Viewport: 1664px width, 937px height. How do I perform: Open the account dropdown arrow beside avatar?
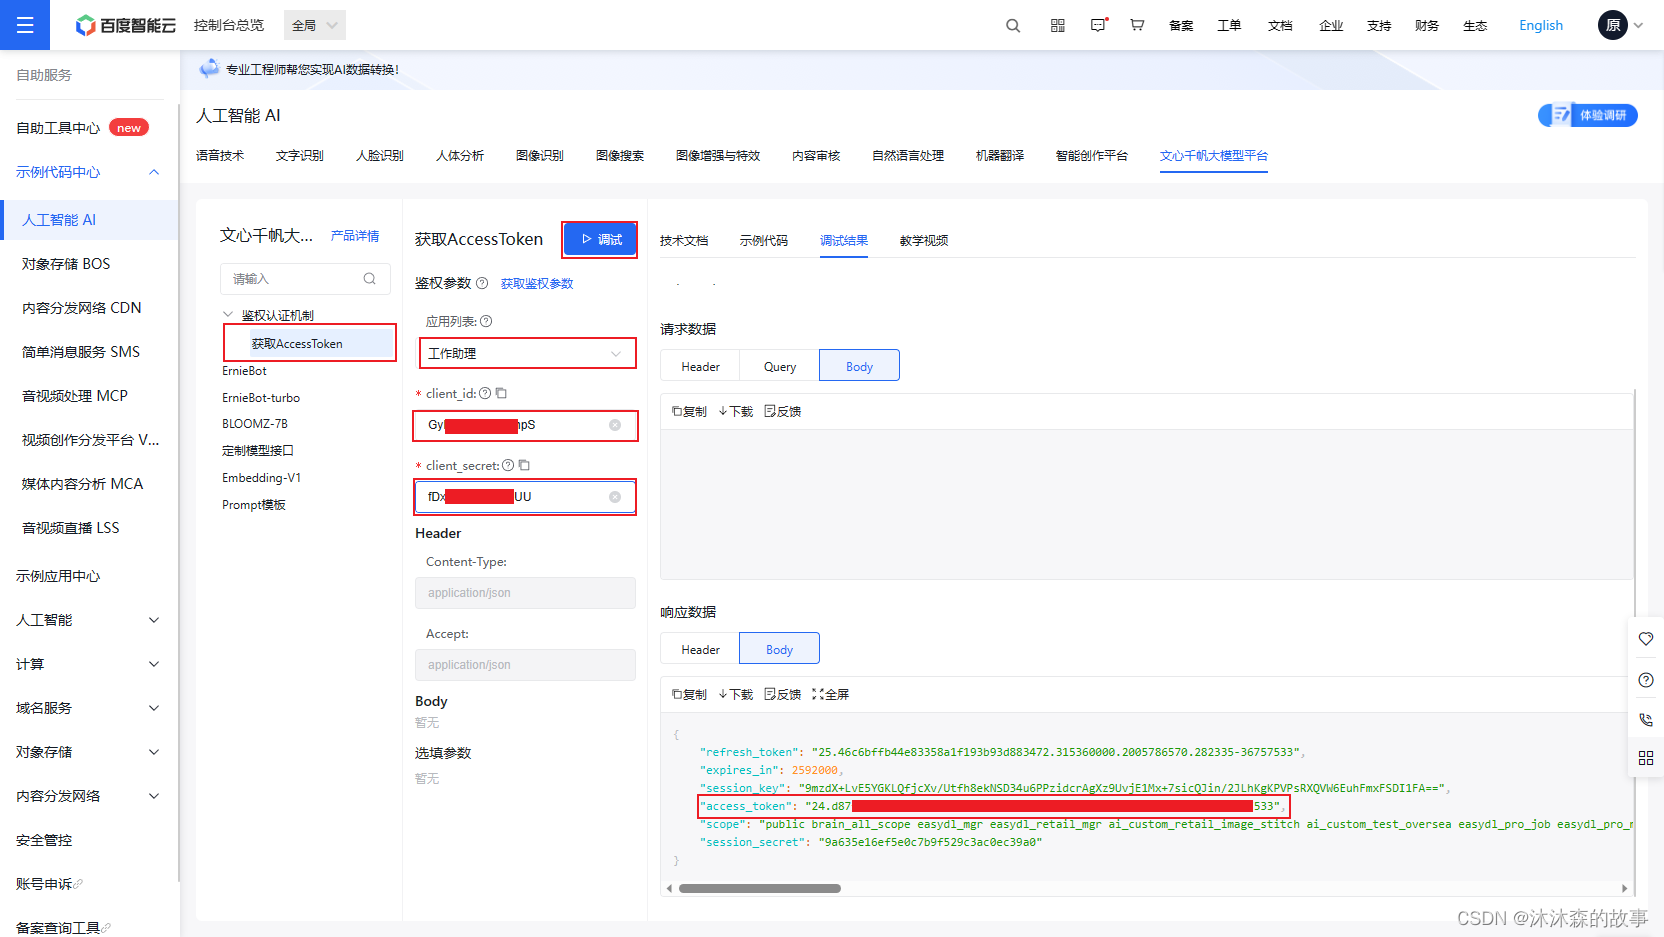[1638, 25]
